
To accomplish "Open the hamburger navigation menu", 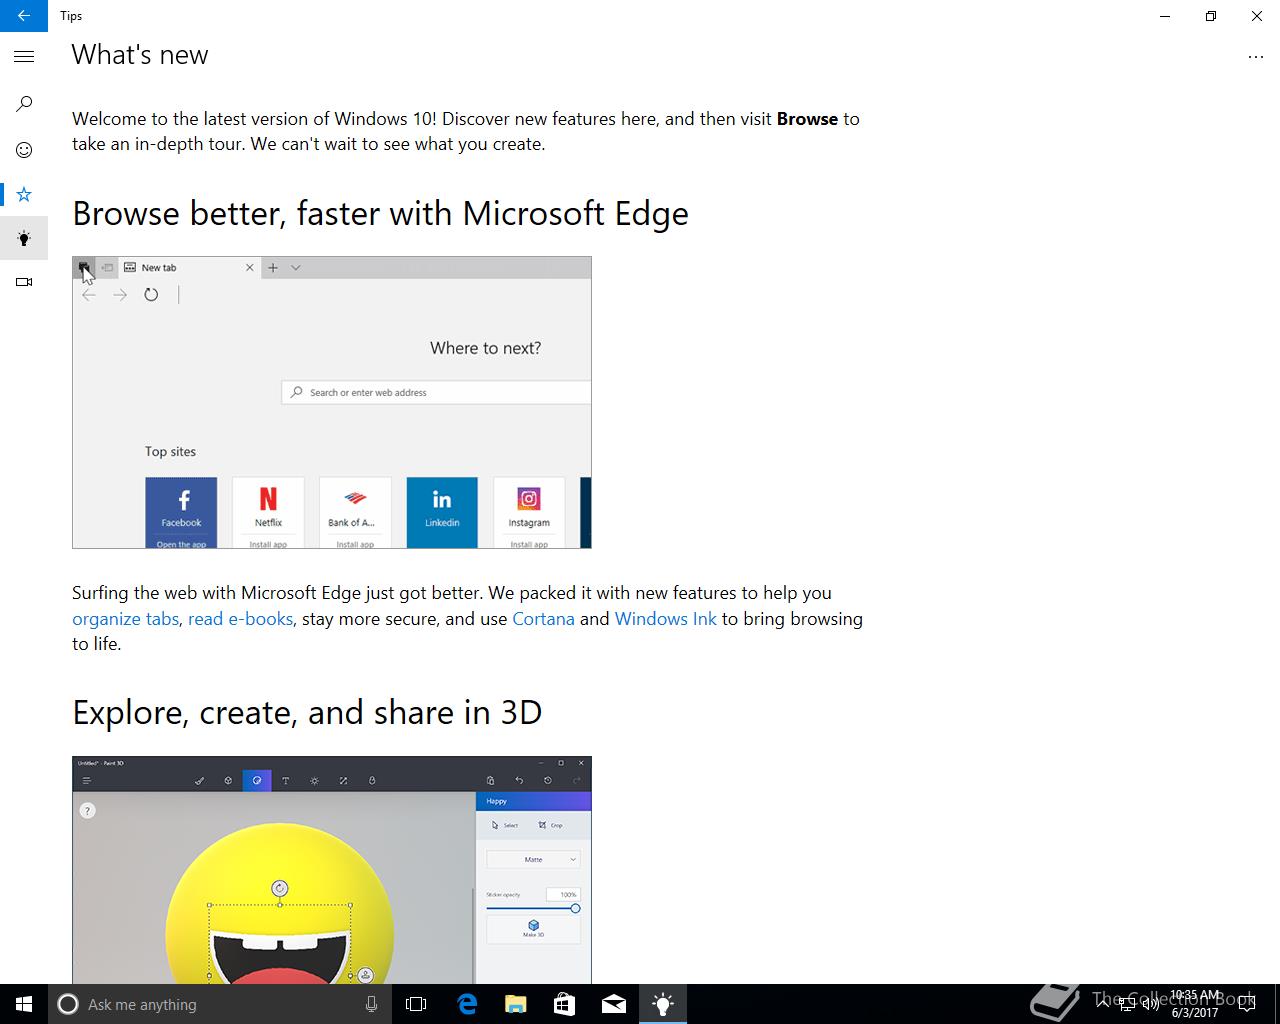I will click(24, 57).
